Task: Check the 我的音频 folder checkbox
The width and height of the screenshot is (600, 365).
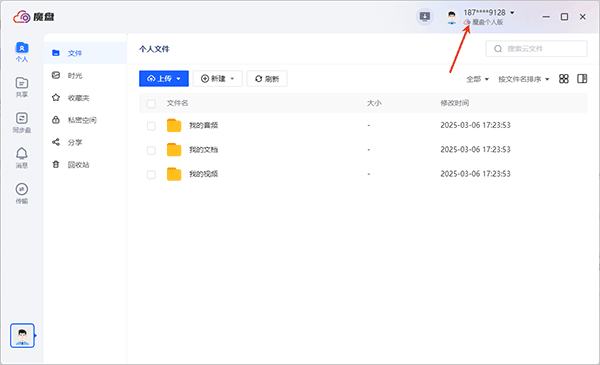Action: (151, 126)
